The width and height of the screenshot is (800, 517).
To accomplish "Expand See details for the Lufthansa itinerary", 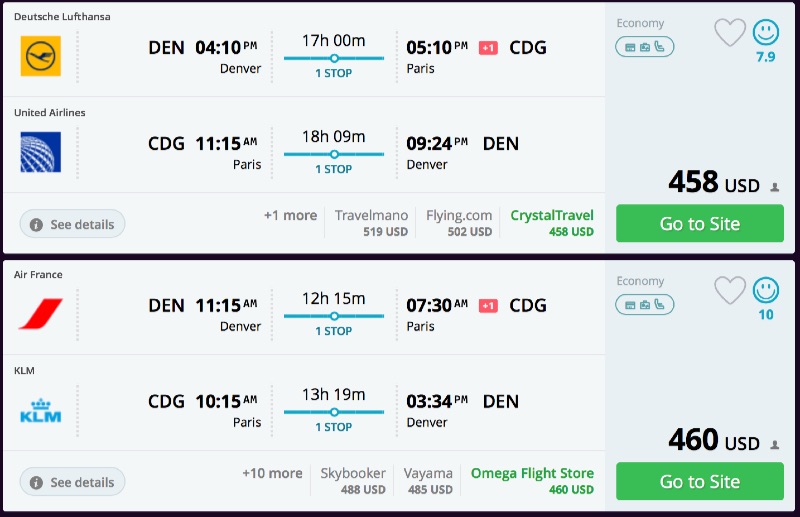I will 72,224.
